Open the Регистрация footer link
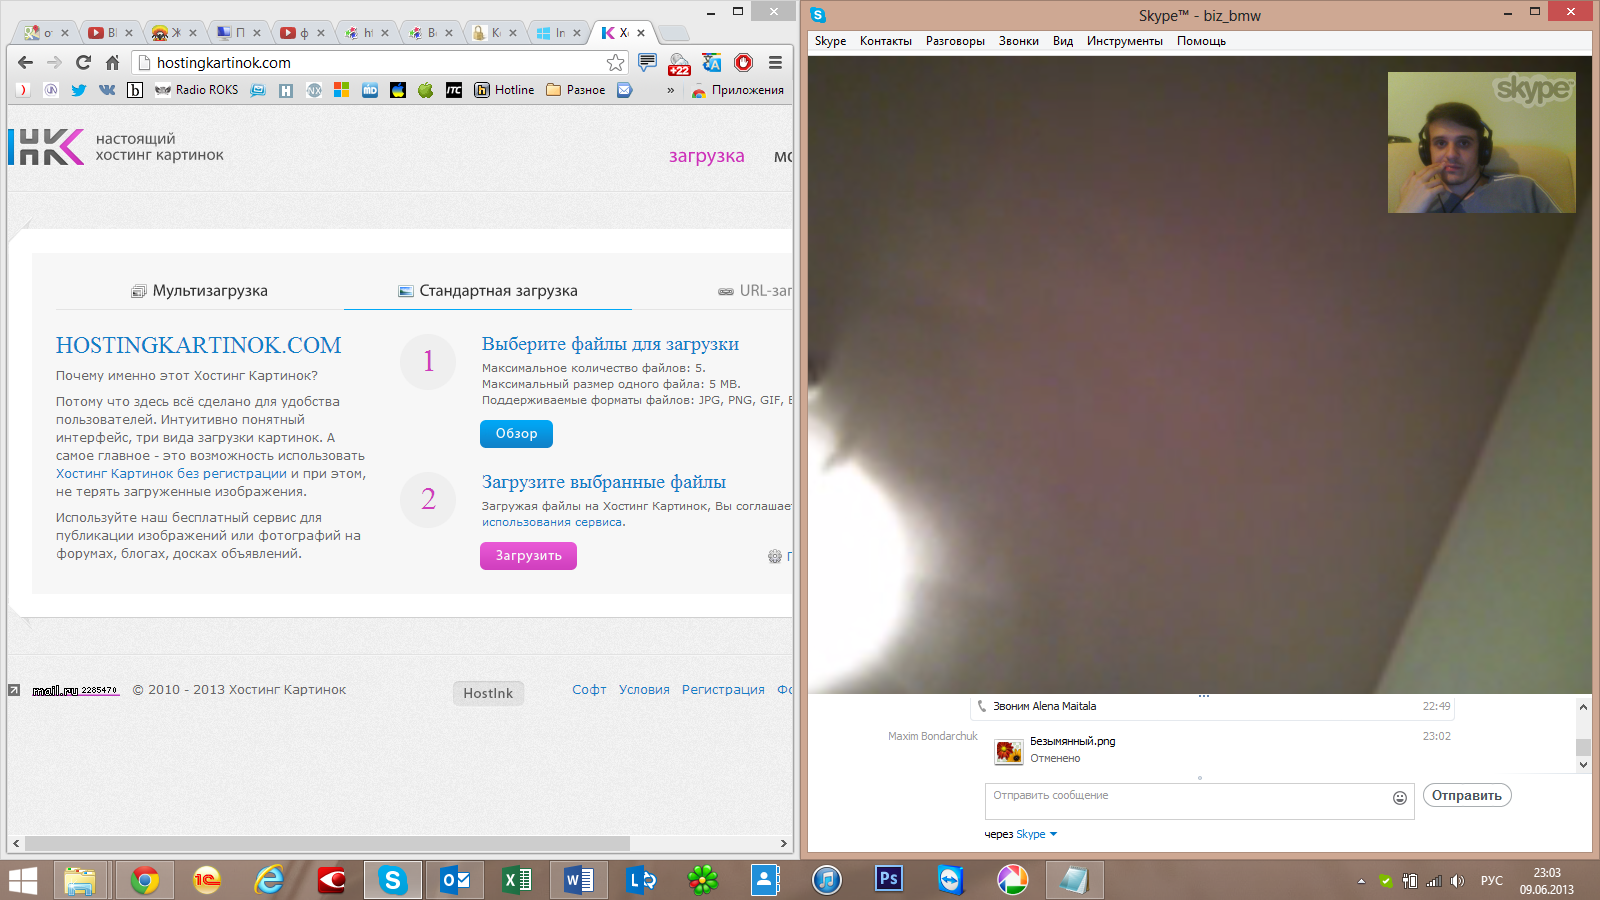The image size is (1600, 900). [x=723, y=690]
